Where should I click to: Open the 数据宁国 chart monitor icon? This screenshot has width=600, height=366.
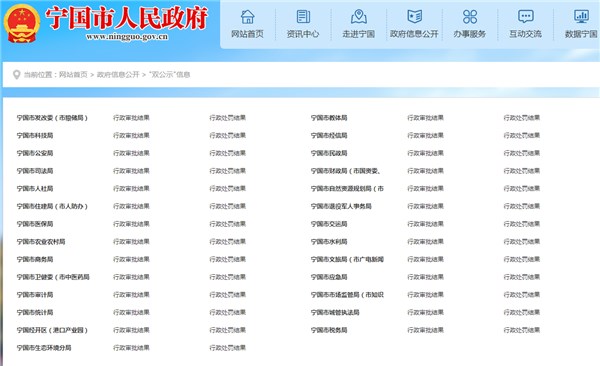point(581,17)
